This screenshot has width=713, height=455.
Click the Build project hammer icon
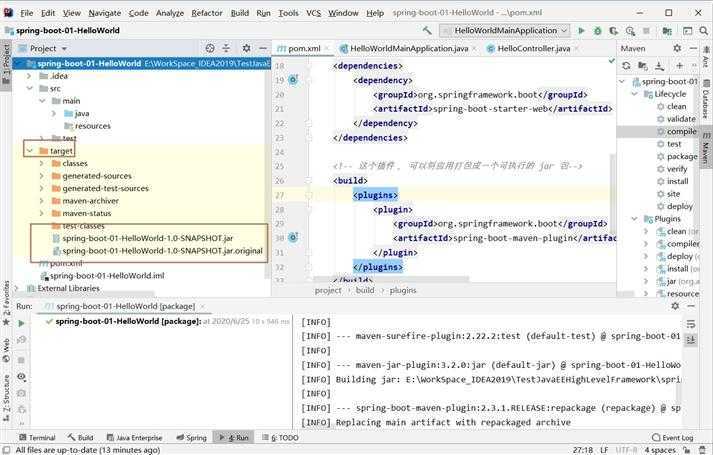(x=427, y=30)
